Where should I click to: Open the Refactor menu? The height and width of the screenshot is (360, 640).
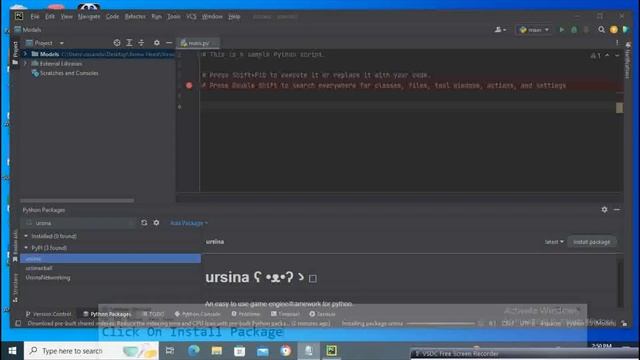[x=135, y=16]
